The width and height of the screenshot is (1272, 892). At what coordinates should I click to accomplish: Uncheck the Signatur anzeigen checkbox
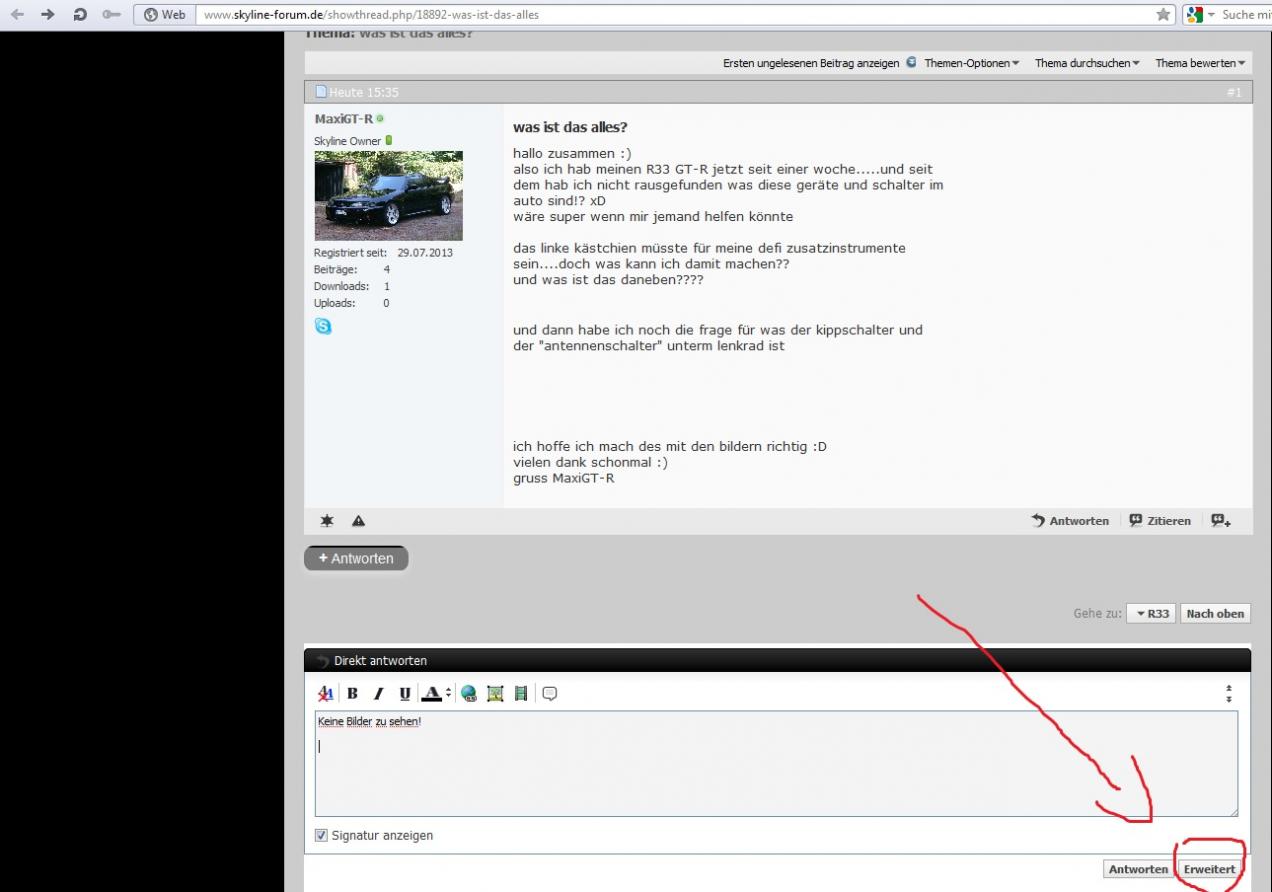click(322, 836)
